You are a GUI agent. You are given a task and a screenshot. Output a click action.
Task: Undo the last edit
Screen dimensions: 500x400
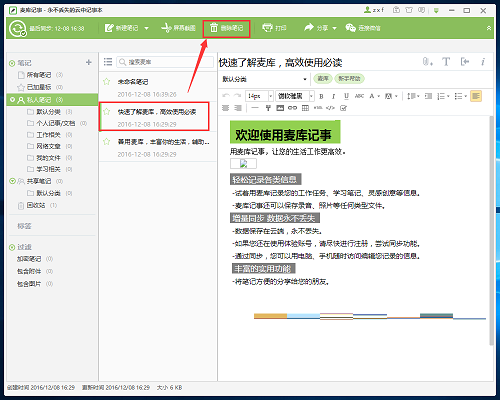(x=226, y=96)
